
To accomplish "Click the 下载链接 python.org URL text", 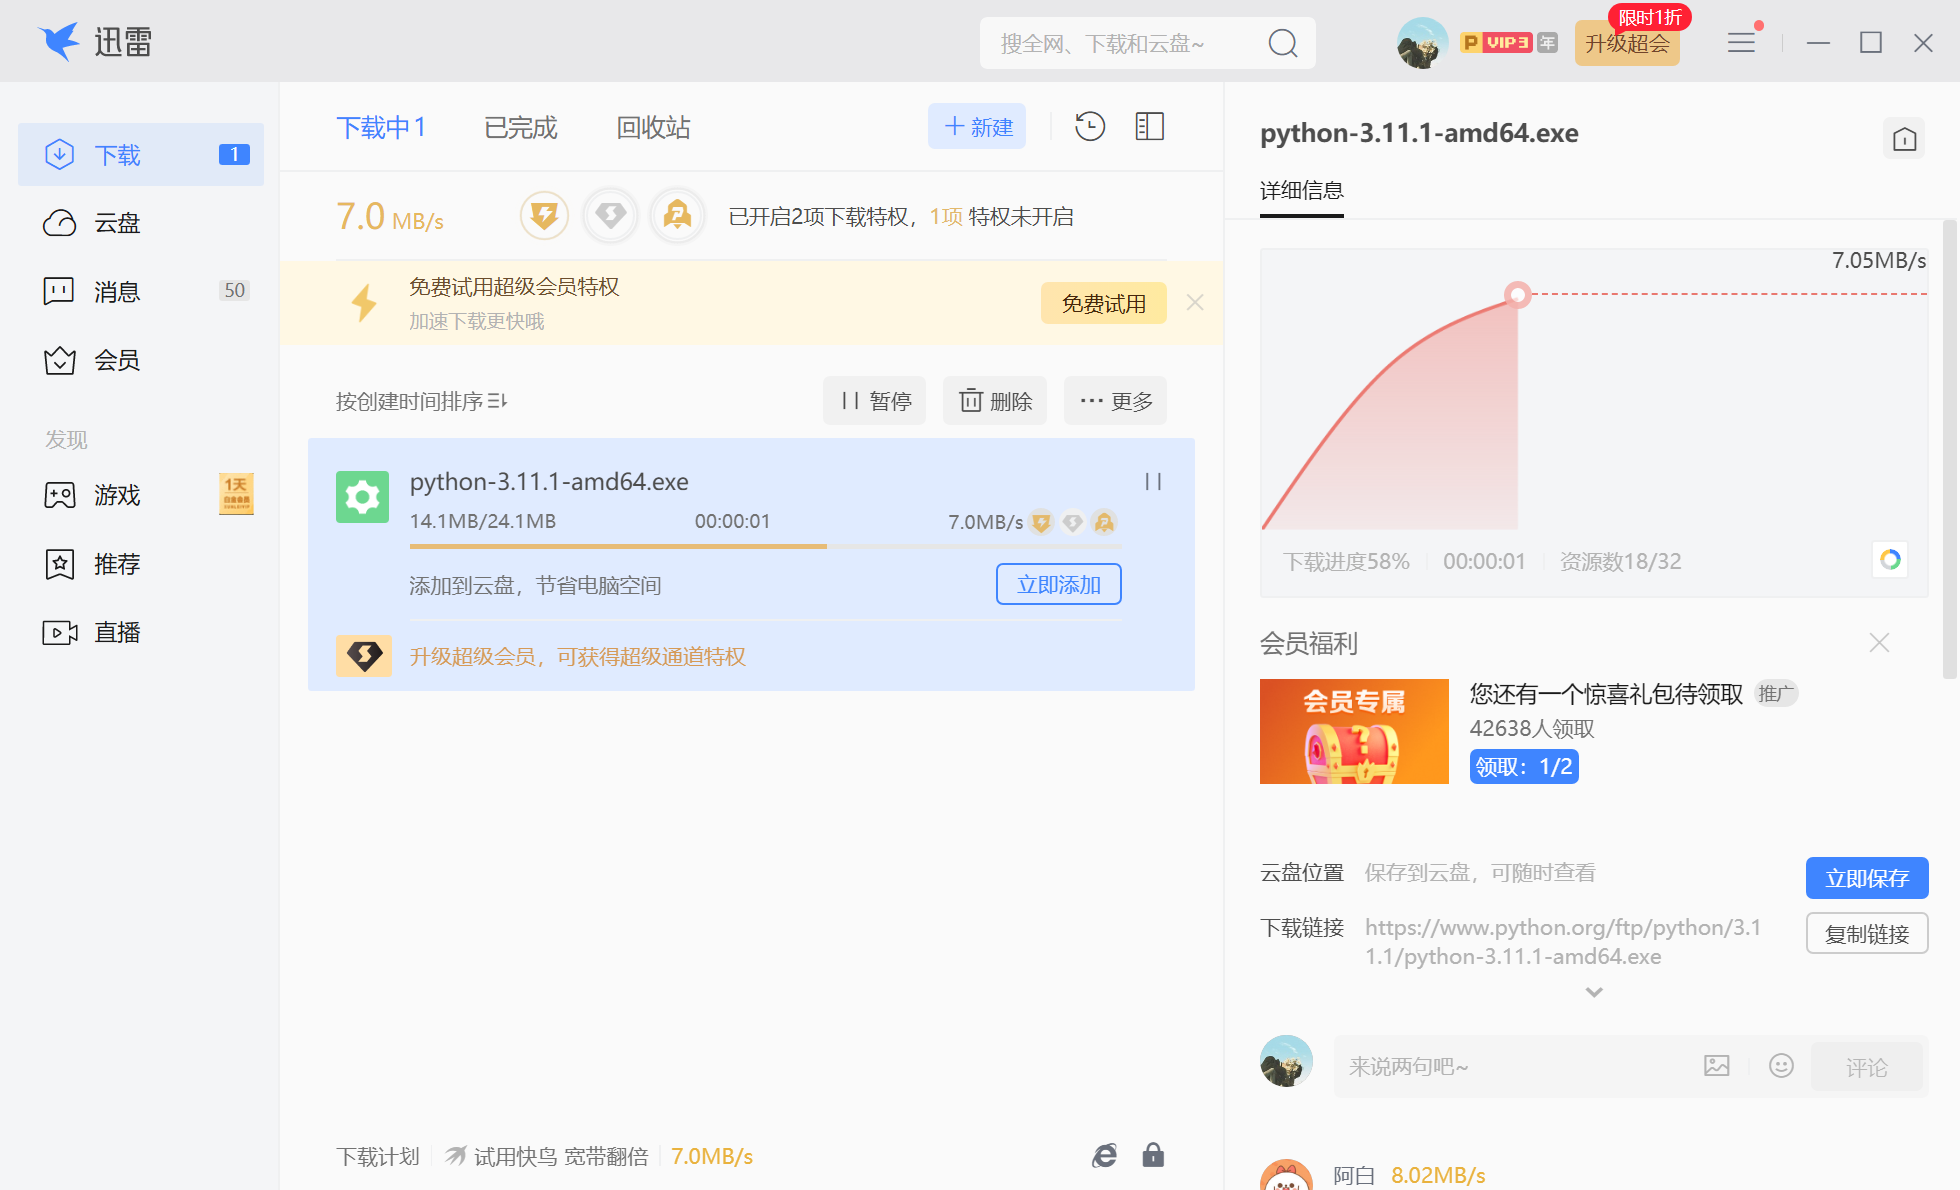I will click(1563, 941).
